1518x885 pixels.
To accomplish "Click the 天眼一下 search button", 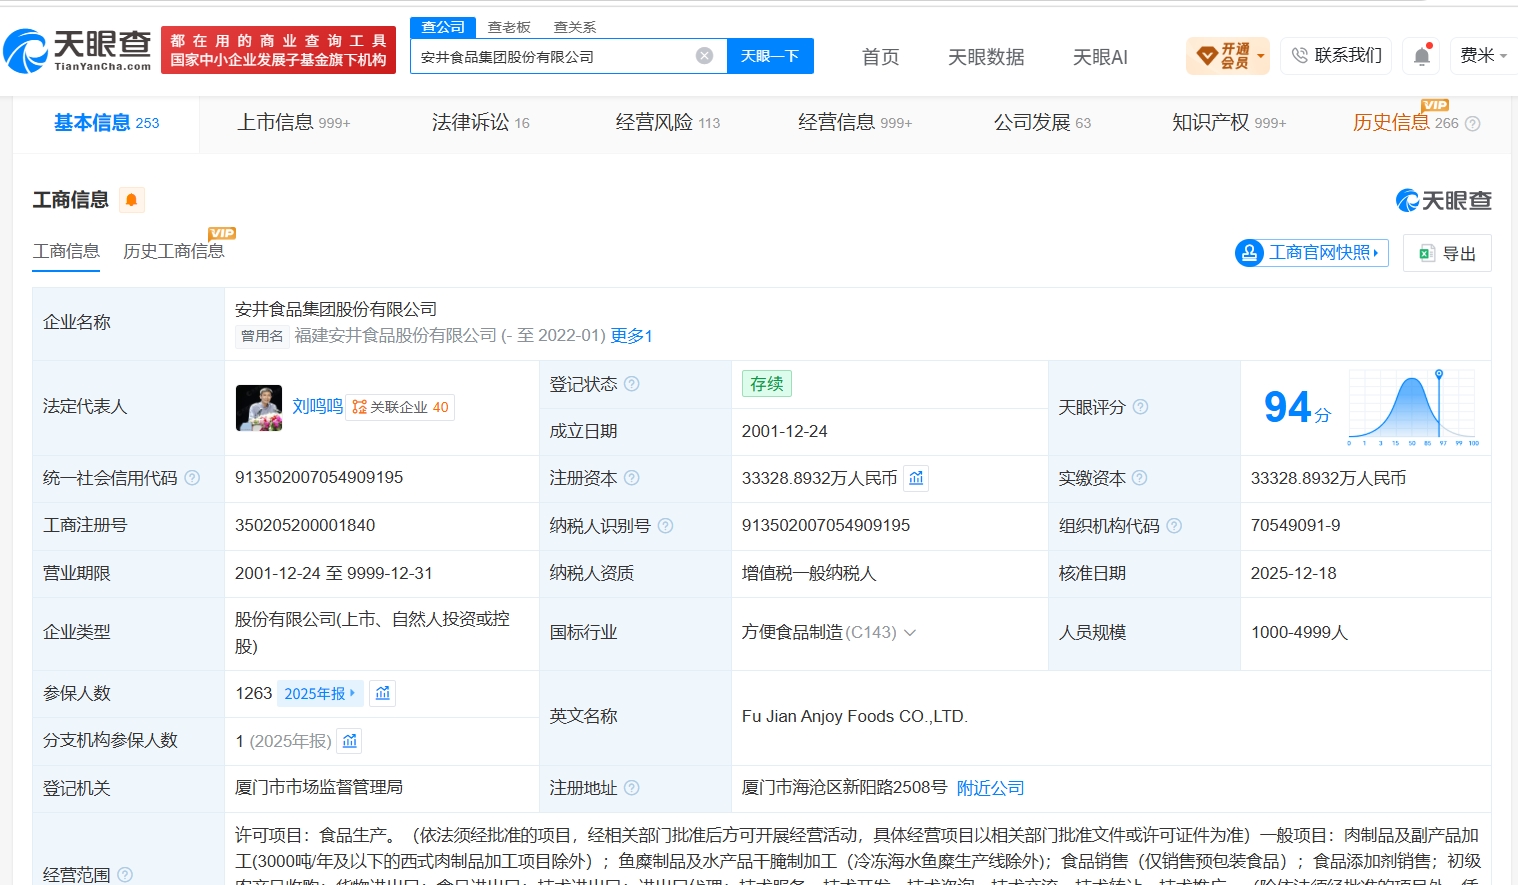I will 770,56.
